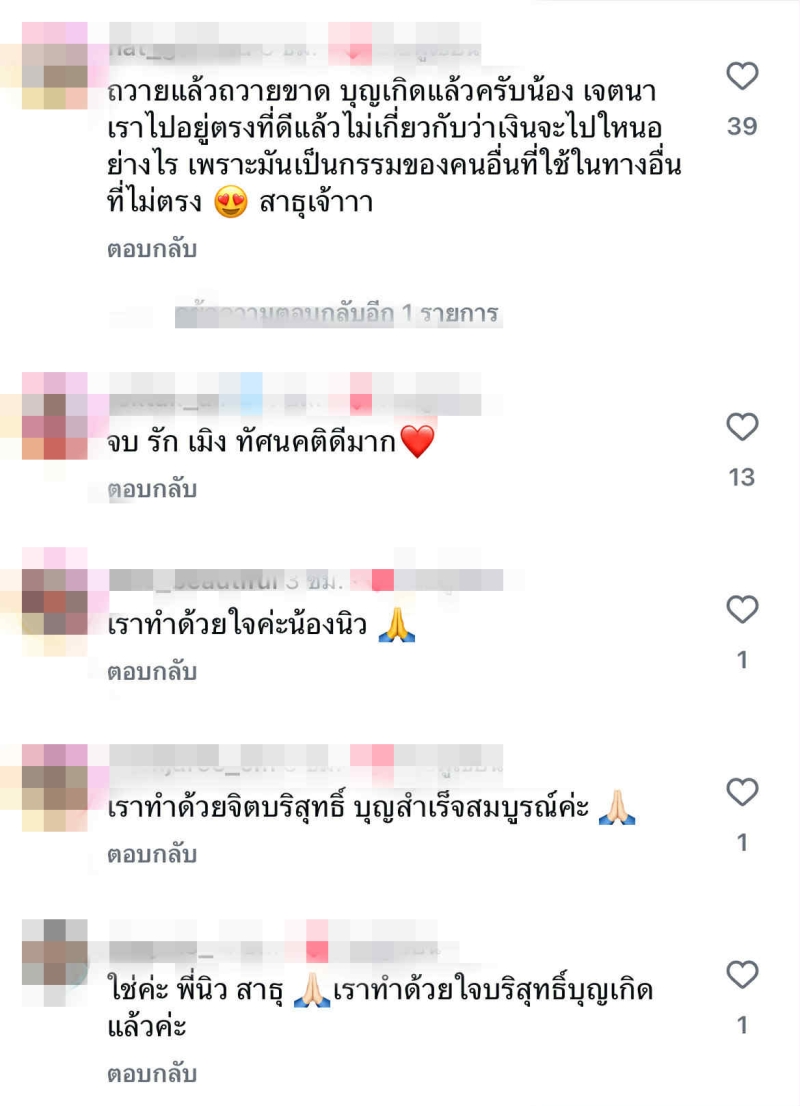Open fourth commenter's avatar
The image size is (800, 1106).
tap(55, 788)
